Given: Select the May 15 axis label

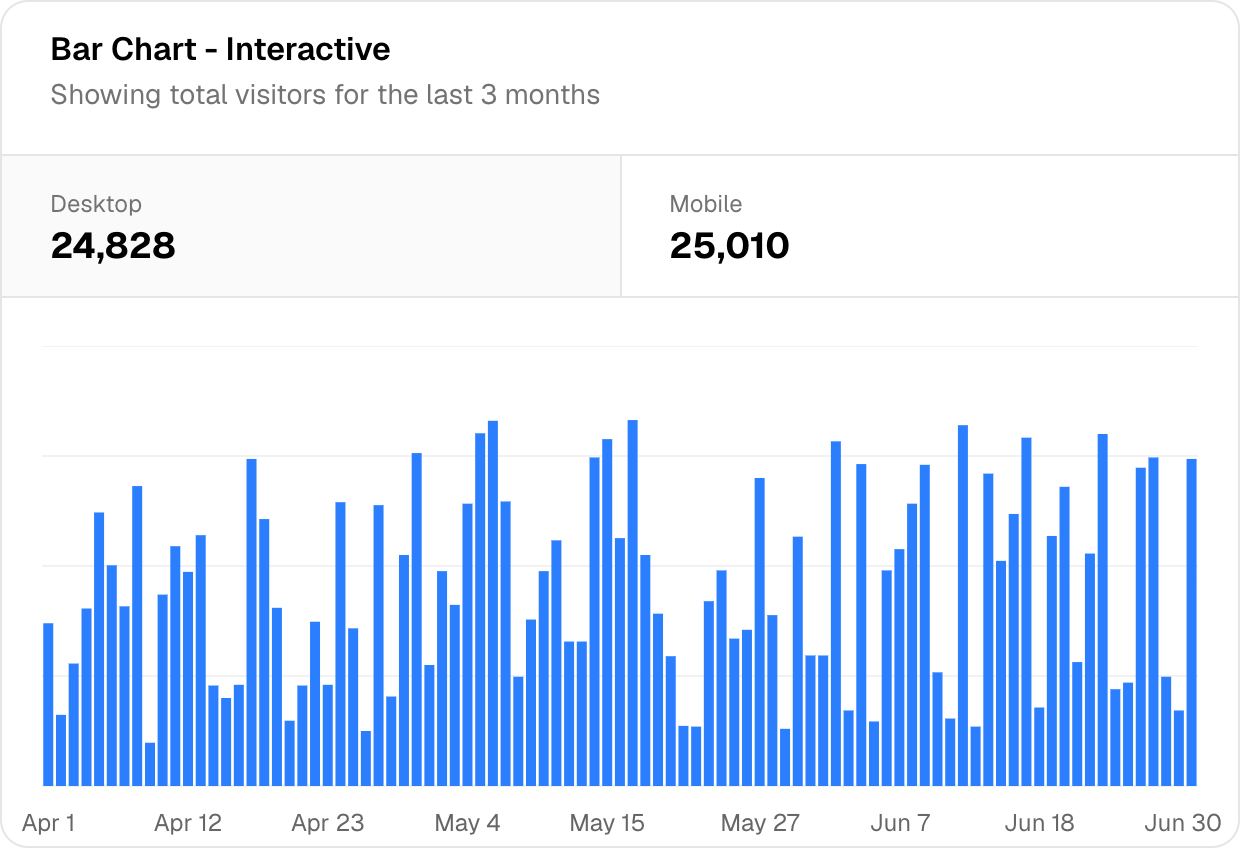Looking at the screenshot, I should tap(607, 823).
